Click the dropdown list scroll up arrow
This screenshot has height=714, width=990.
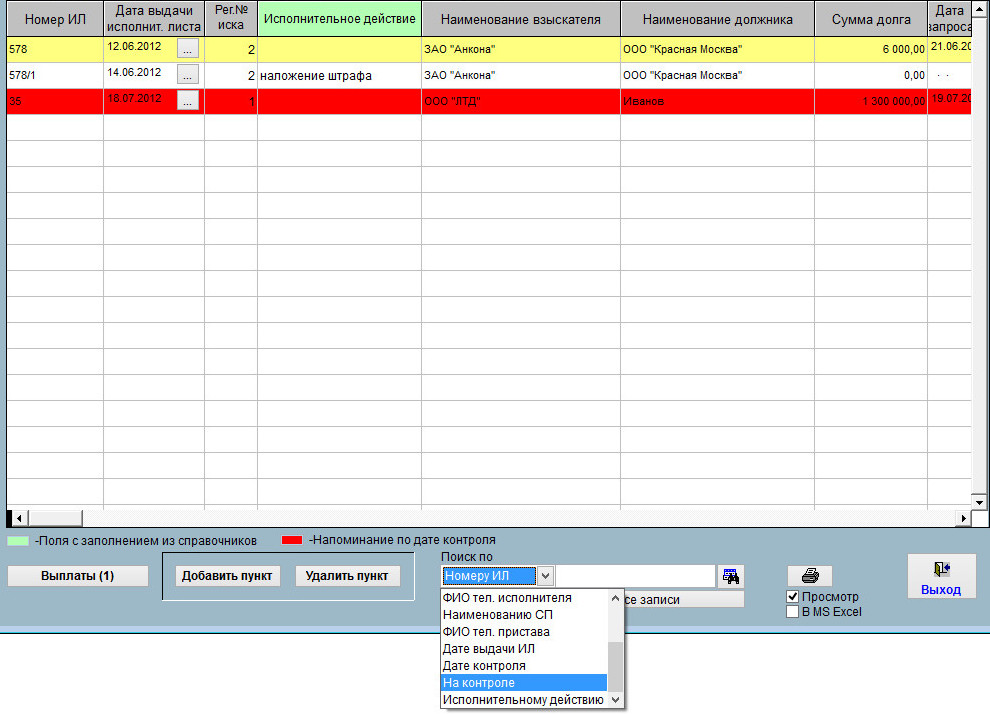(x=616, y=598)
